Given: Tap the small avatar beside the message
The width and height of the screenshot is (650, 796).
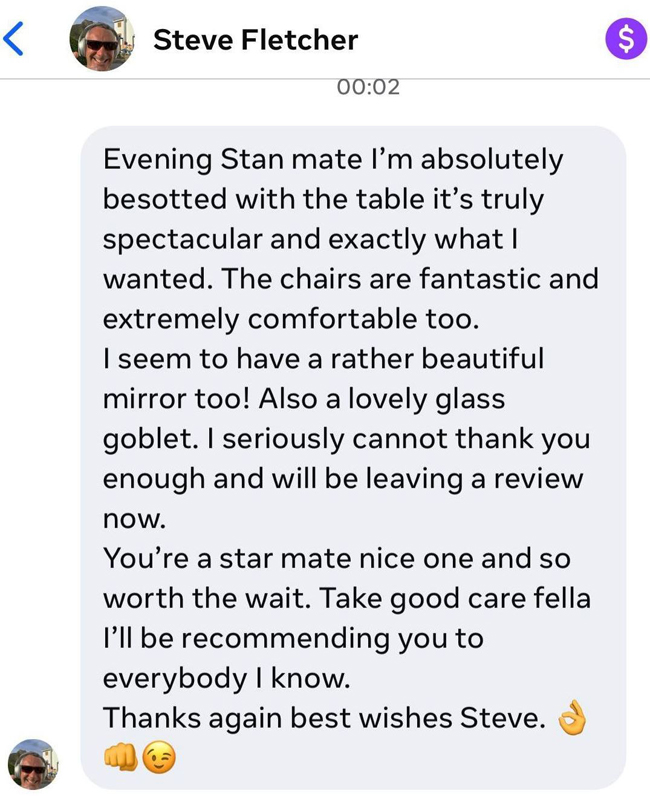Looking at the screenshot, I should click(32, 765).
